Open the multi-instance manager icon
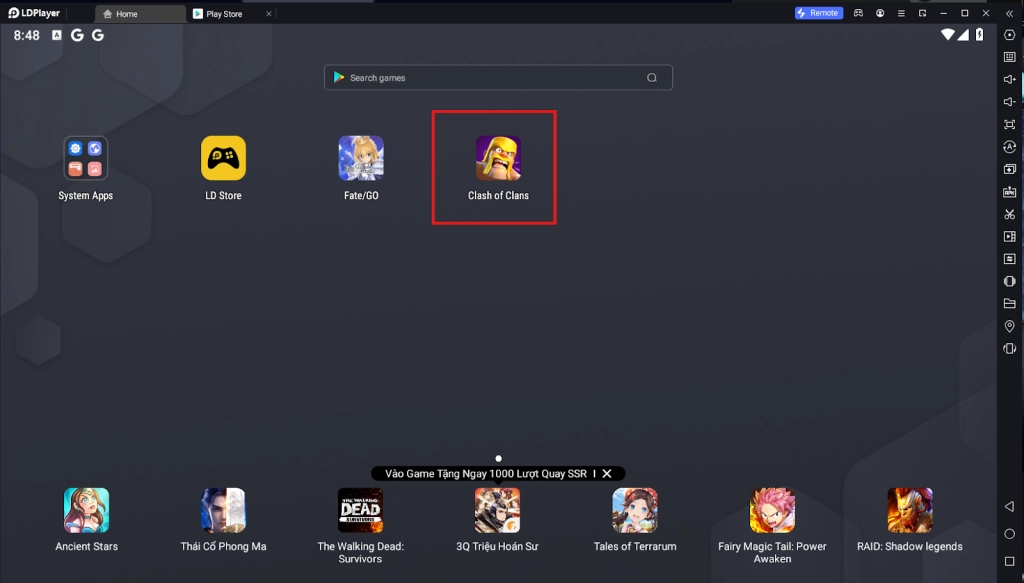Screen dimensions: 1024x583 (1010, 169)
